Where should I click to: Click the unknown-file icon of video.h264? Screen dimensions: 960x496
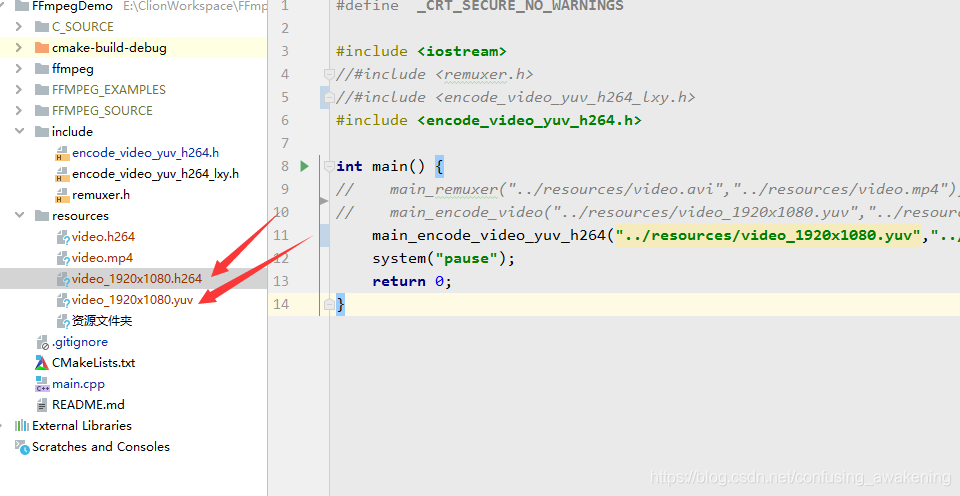(62, 237)
